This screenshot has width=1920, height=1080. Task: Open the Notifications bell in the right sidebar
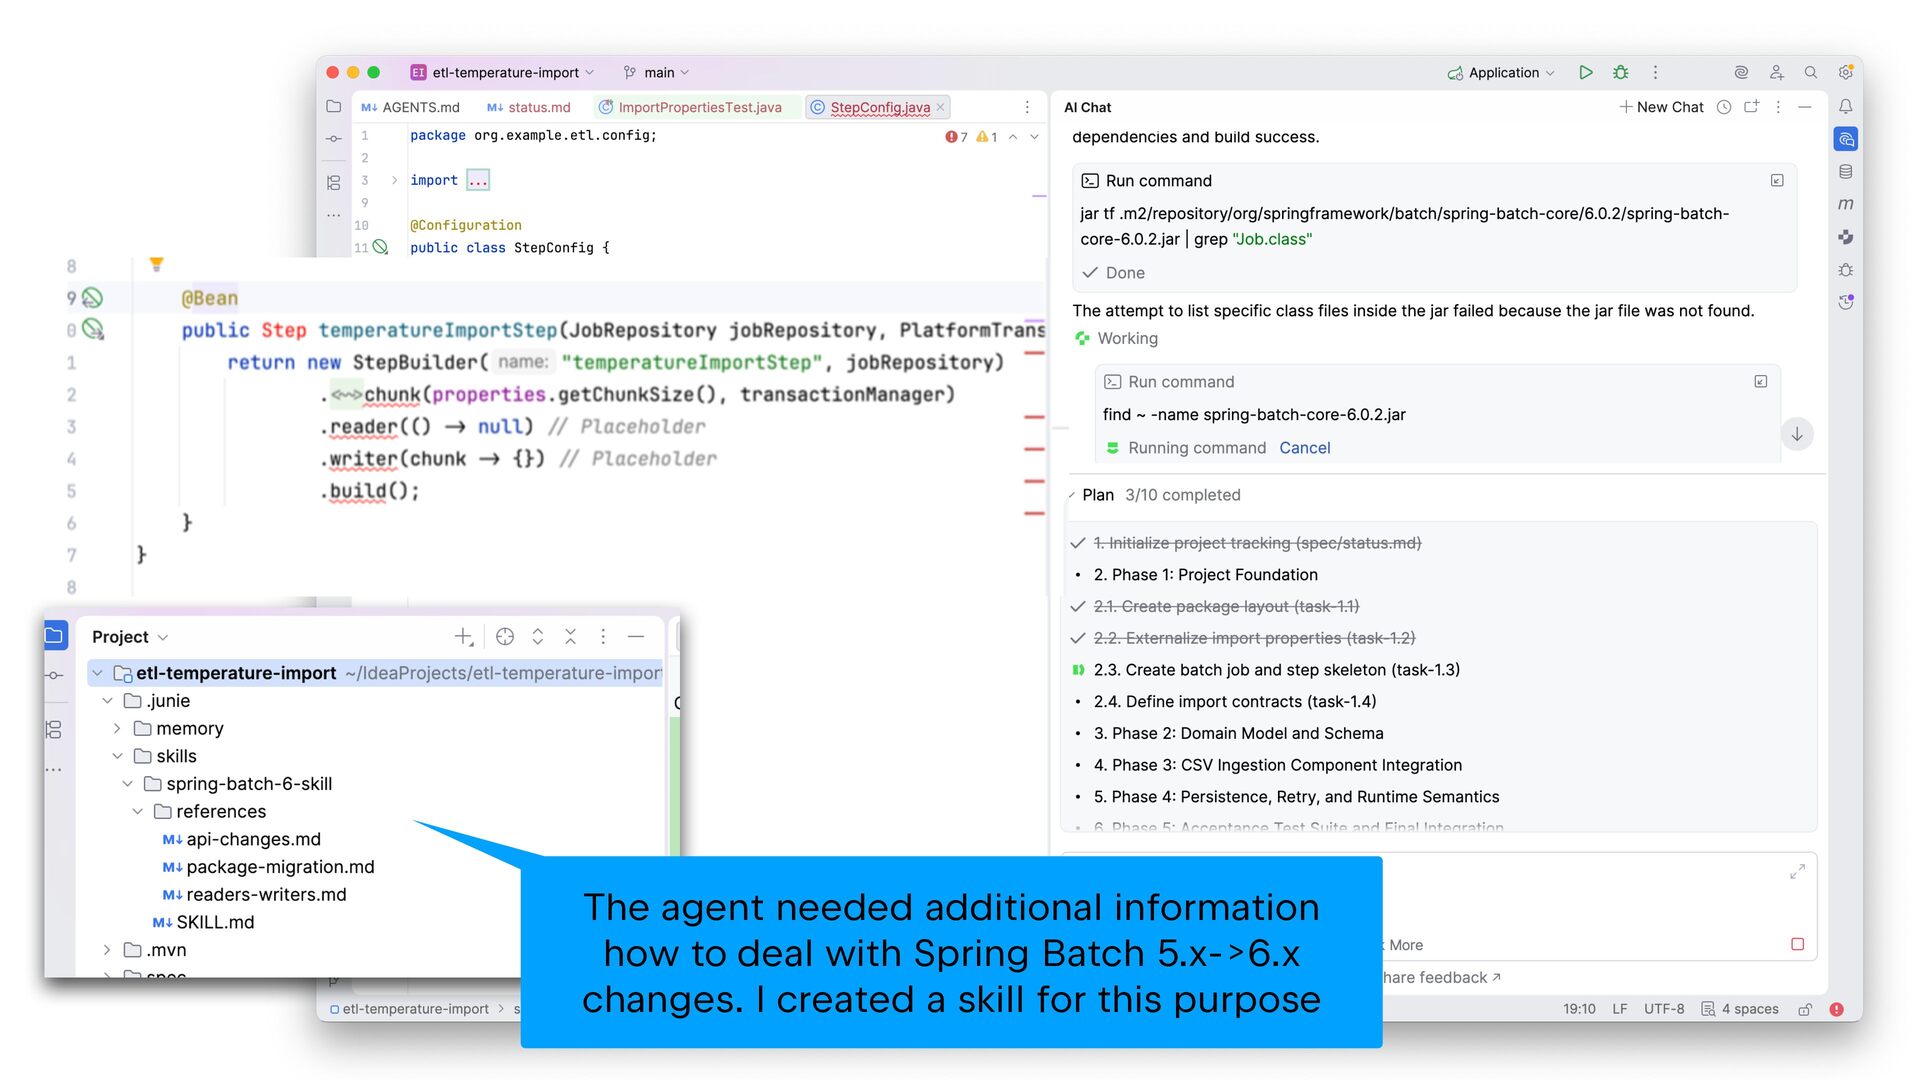click(1845, 106)
